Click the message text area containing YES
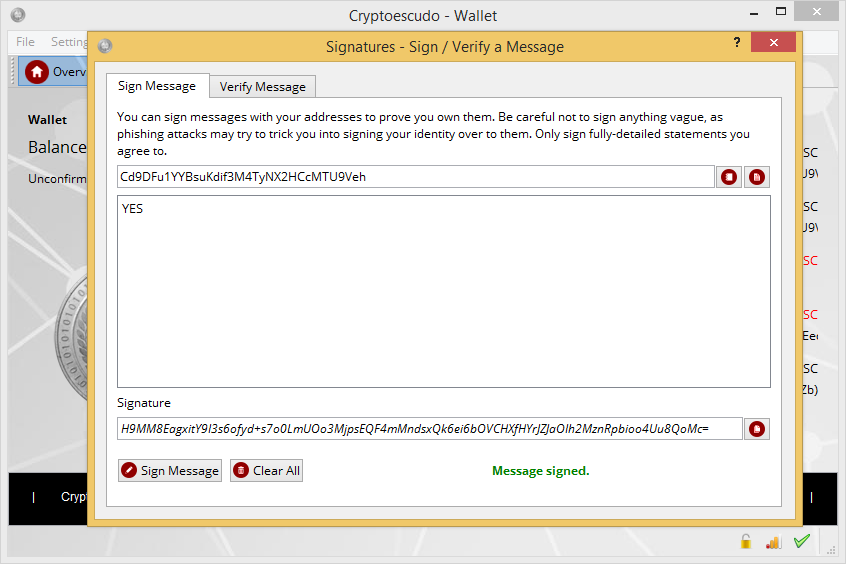This screenshot has width=846, height=564. point(444,291)
